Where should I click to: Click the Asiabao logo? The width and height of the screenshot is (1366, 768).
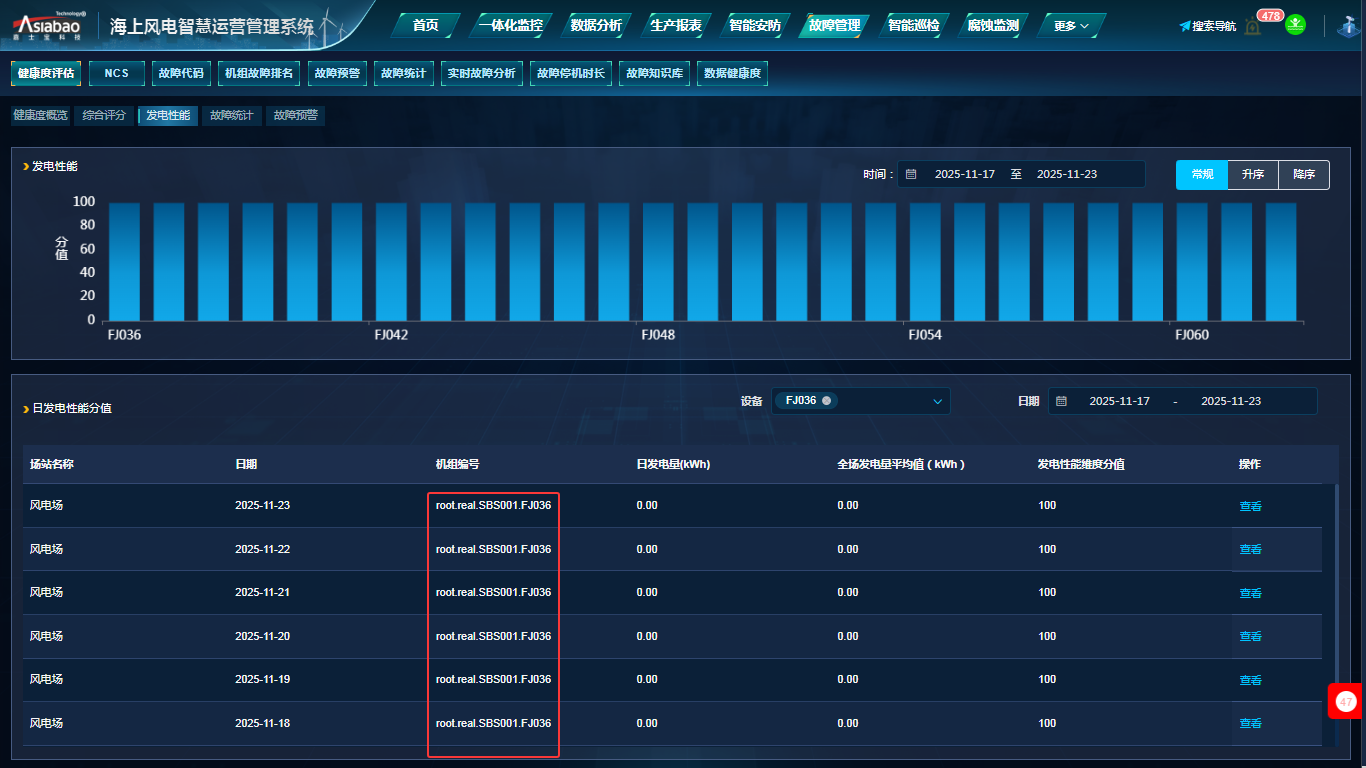click(x=47, y=25)
